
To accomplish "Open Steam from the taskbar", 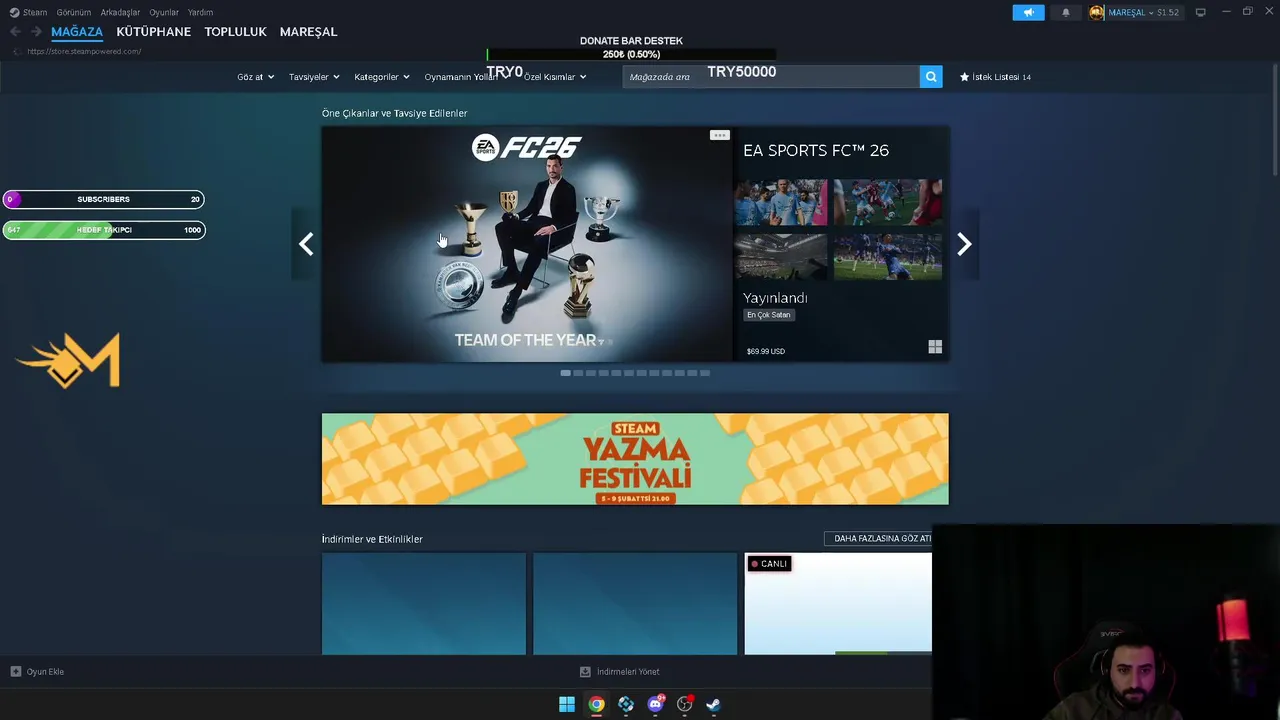I will click(714, 704).
